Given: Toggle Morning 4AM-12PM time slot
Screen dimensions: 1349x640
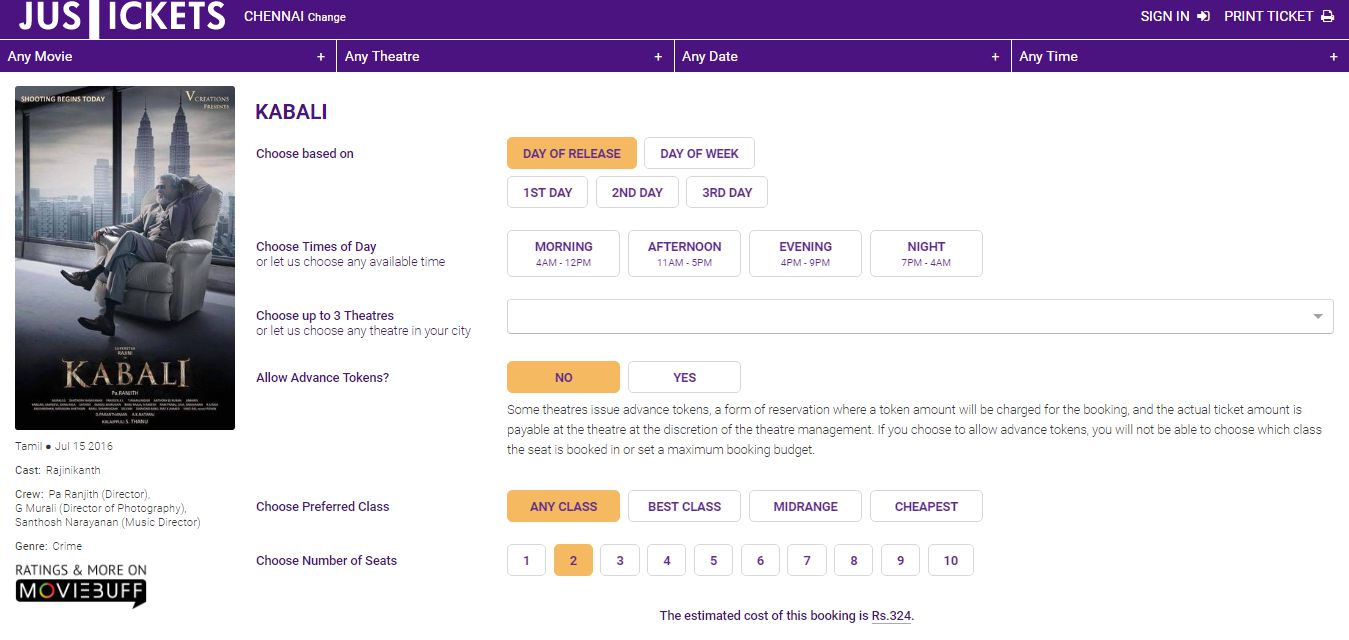Looking at the screenshot, I should (563, 253).
